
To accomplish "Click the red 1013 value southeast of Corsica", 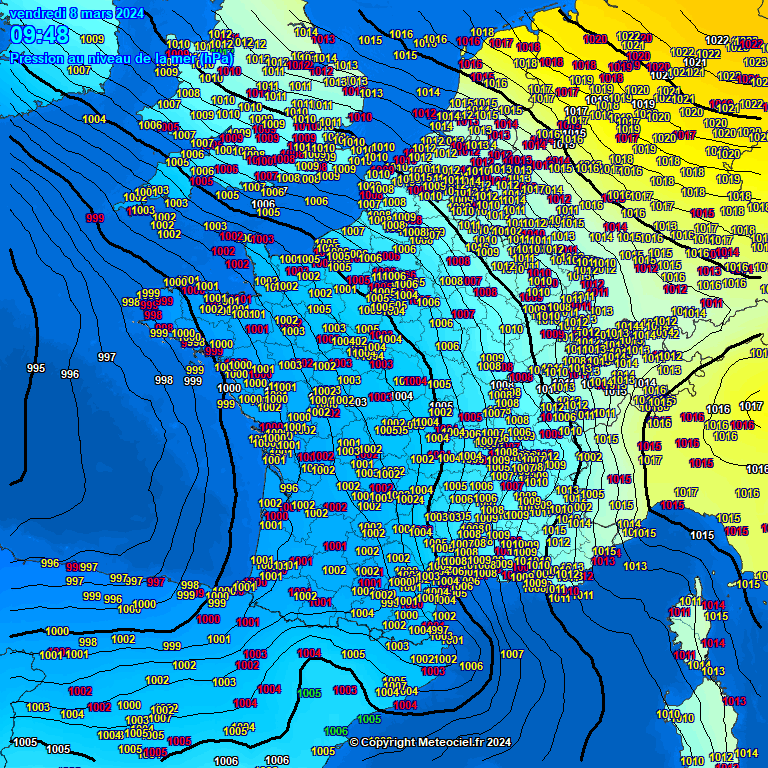I will pos(734,701).
